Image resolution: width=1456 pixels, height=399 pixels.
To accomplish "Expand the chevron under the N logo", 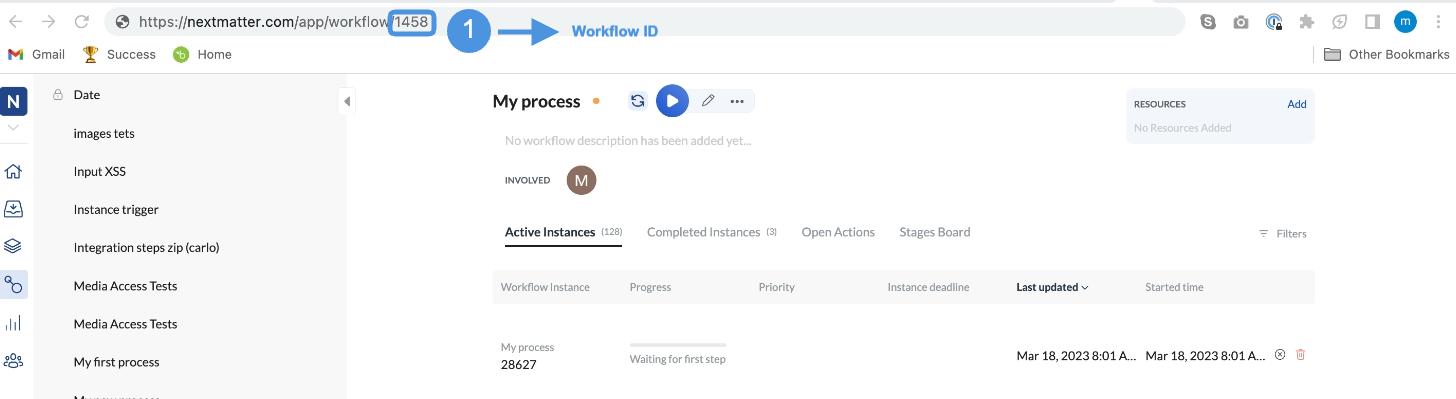I will 14,128.
